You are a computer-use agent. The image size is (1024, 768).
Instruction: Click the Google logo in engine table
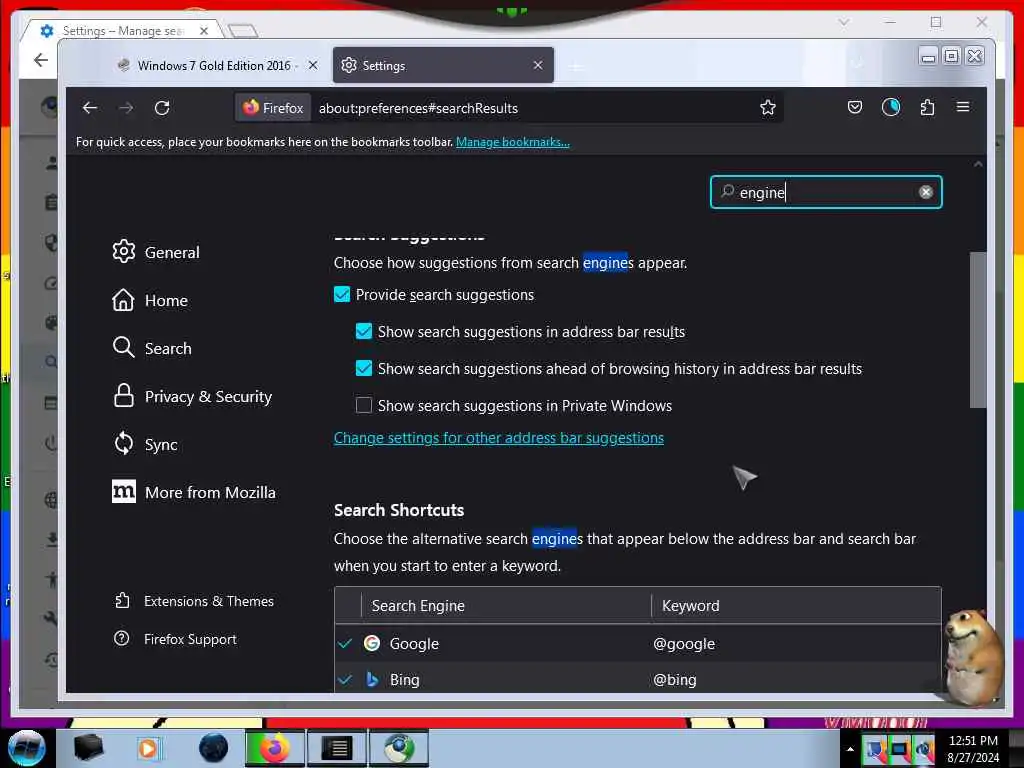pos(372,643)
